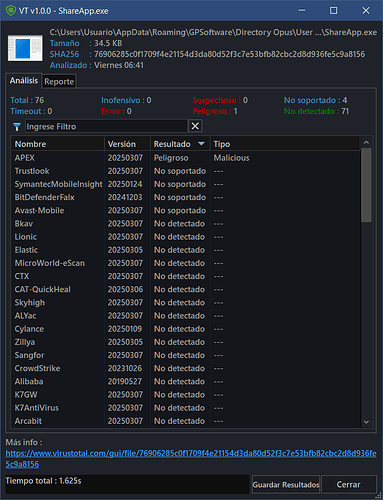Click the Total : 76 counter
The width and height of the screenshot is (383, 500).
click(x=27, y=100)
